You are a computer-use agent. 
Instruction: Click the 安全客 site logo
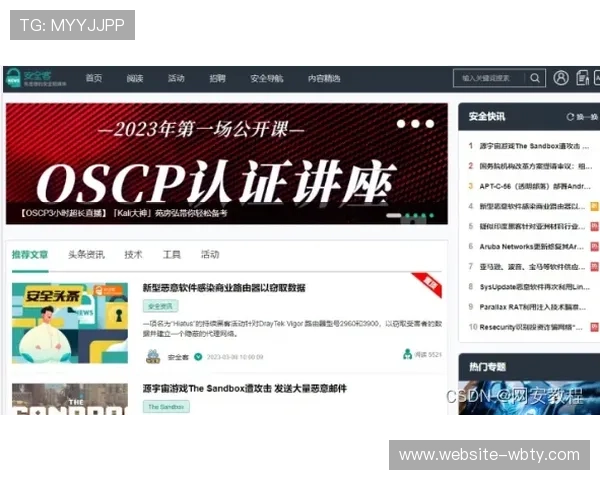tap(36, 78)
